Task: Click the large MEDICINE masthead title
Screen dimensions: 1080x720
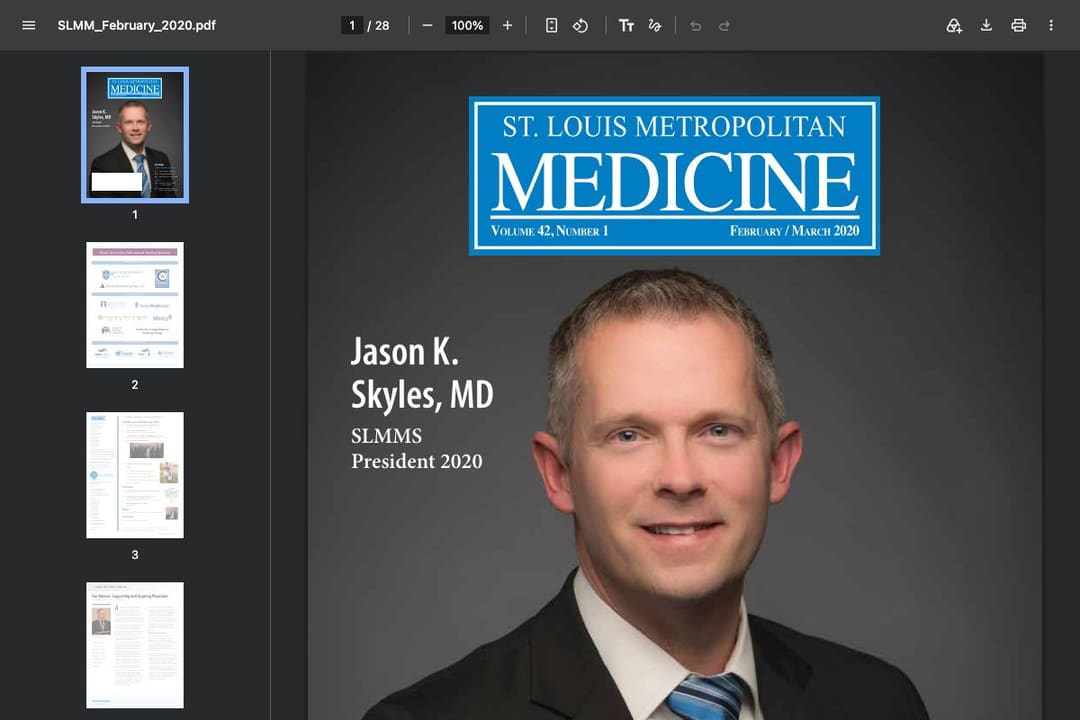Action: click(x=674, y=182)
